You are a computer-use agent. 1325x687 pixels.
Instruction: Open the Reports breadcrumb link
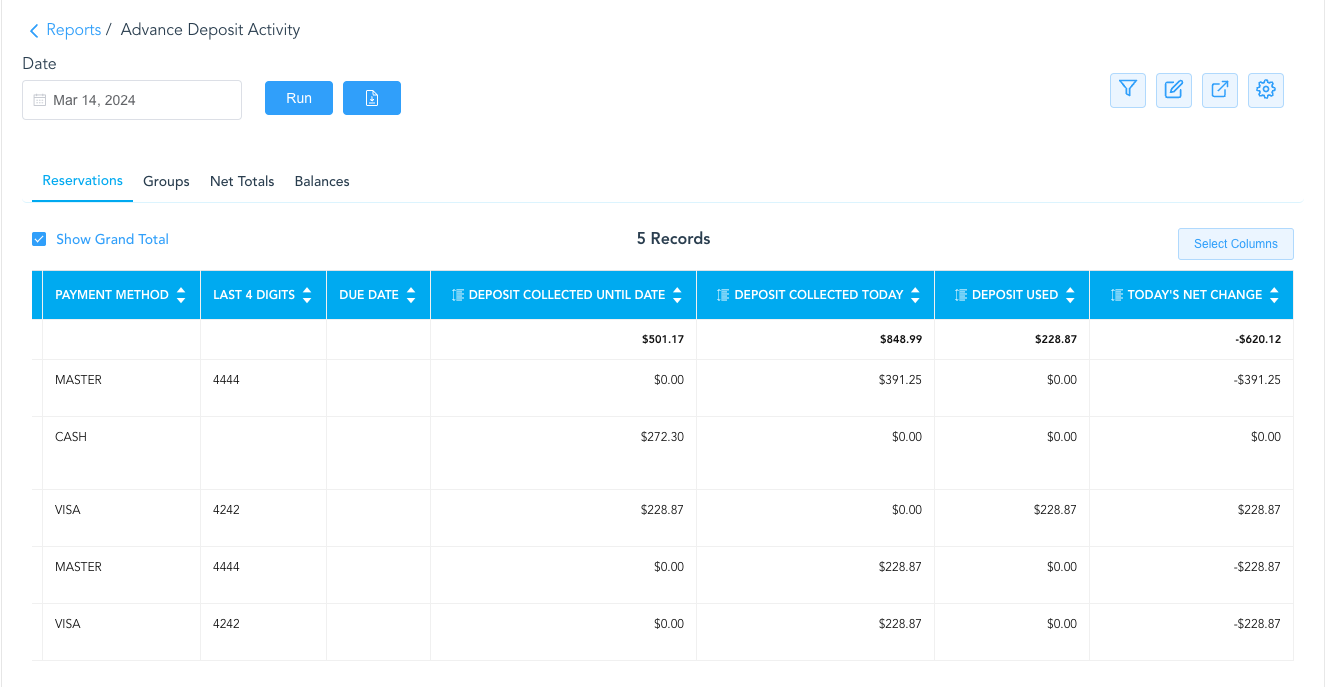(x=73, y=30)
